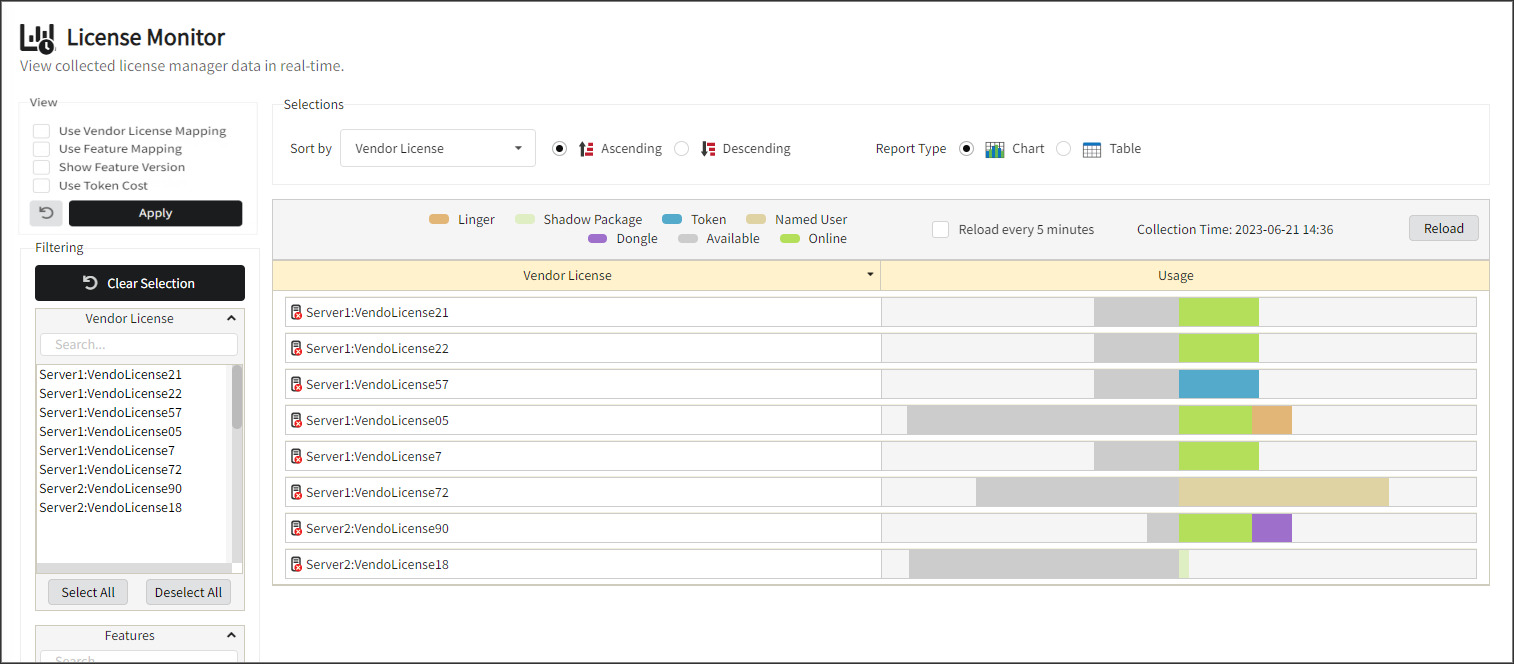Click the Usage column header
This screenshot has width=1514, height=664.
1184,275
